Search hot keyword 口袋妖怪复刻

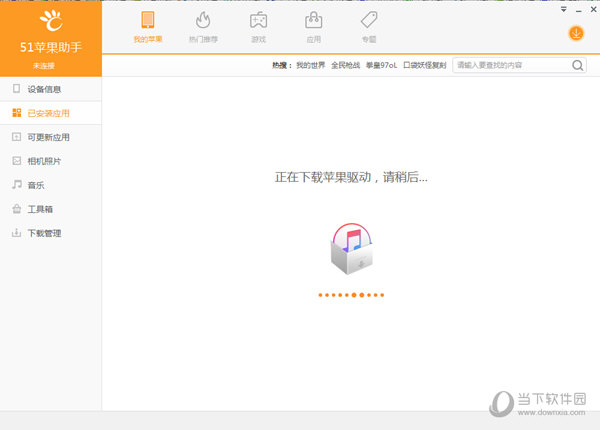tap(425, 65)
